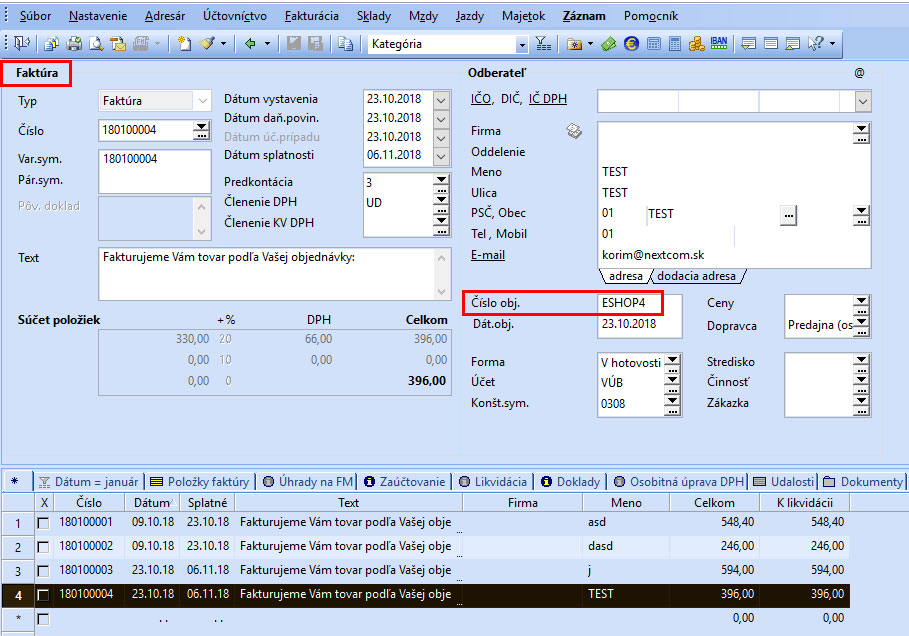Click the new record icon with star
The image size is (909, 636).
click(x=184, y=43)
